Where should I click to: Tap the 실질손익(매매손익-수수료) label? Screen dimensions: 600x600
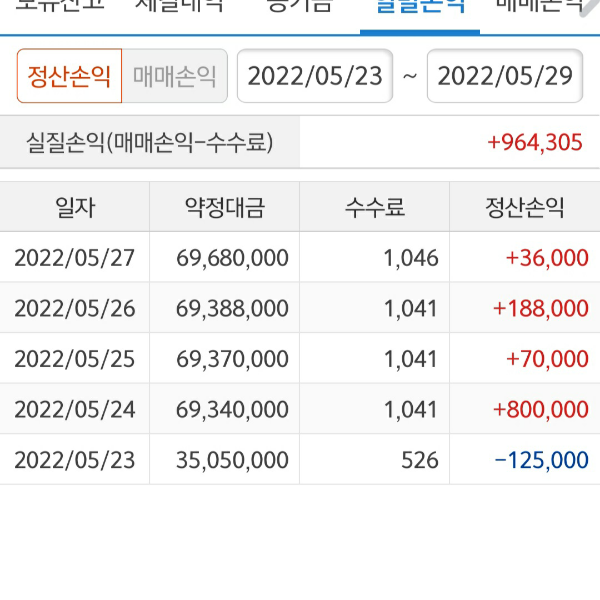[x=150, y=143]
